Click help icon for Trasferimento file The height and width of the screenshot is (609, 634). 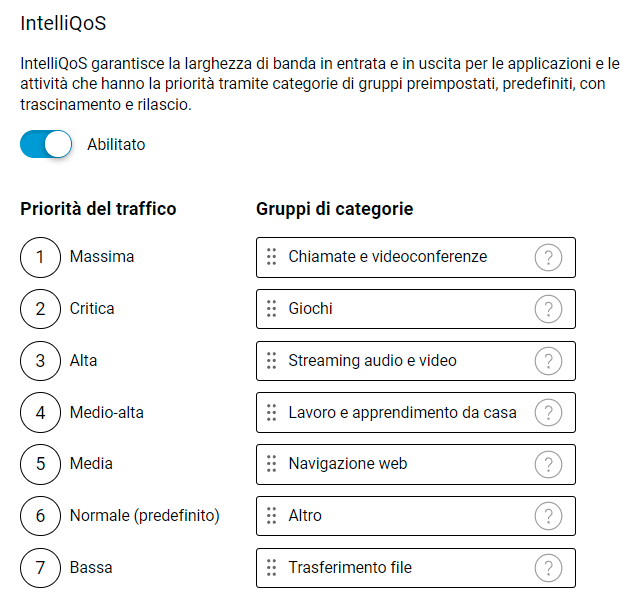pyautogui.click(x=548, y=568)
